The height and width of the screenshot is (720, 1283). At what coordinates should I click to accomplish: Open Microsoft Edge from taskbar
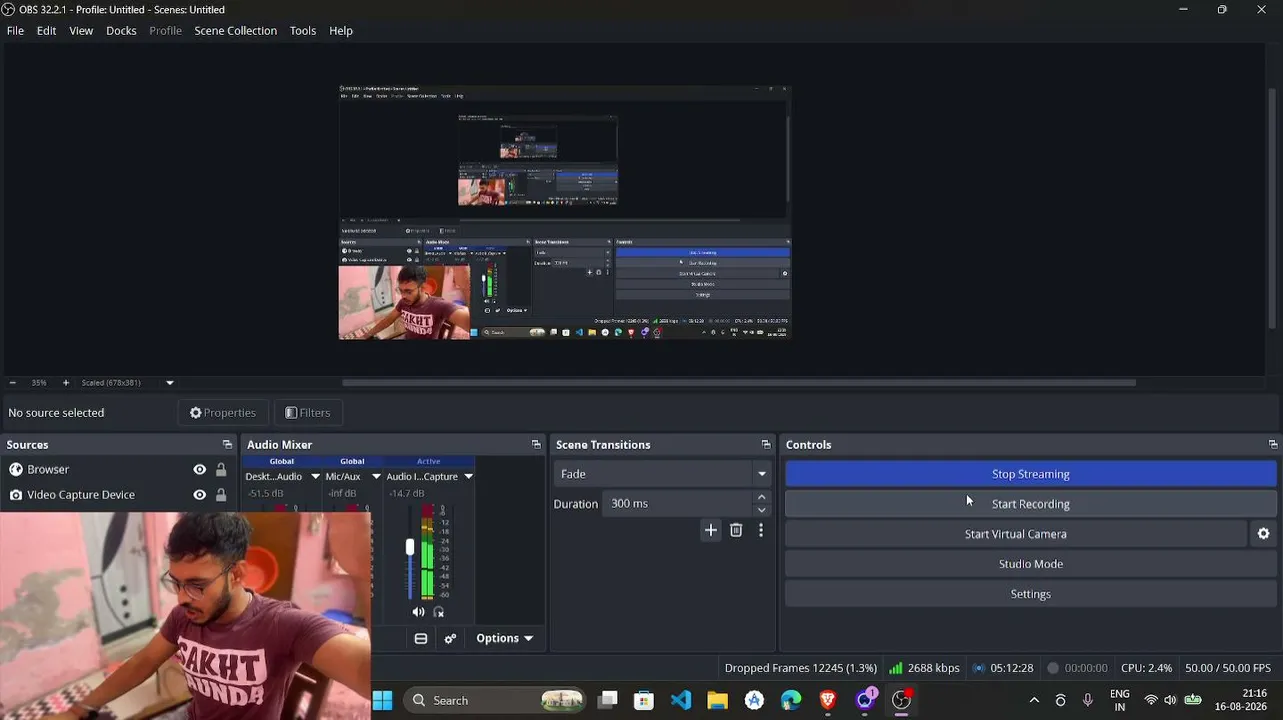[x=791, y=700]
